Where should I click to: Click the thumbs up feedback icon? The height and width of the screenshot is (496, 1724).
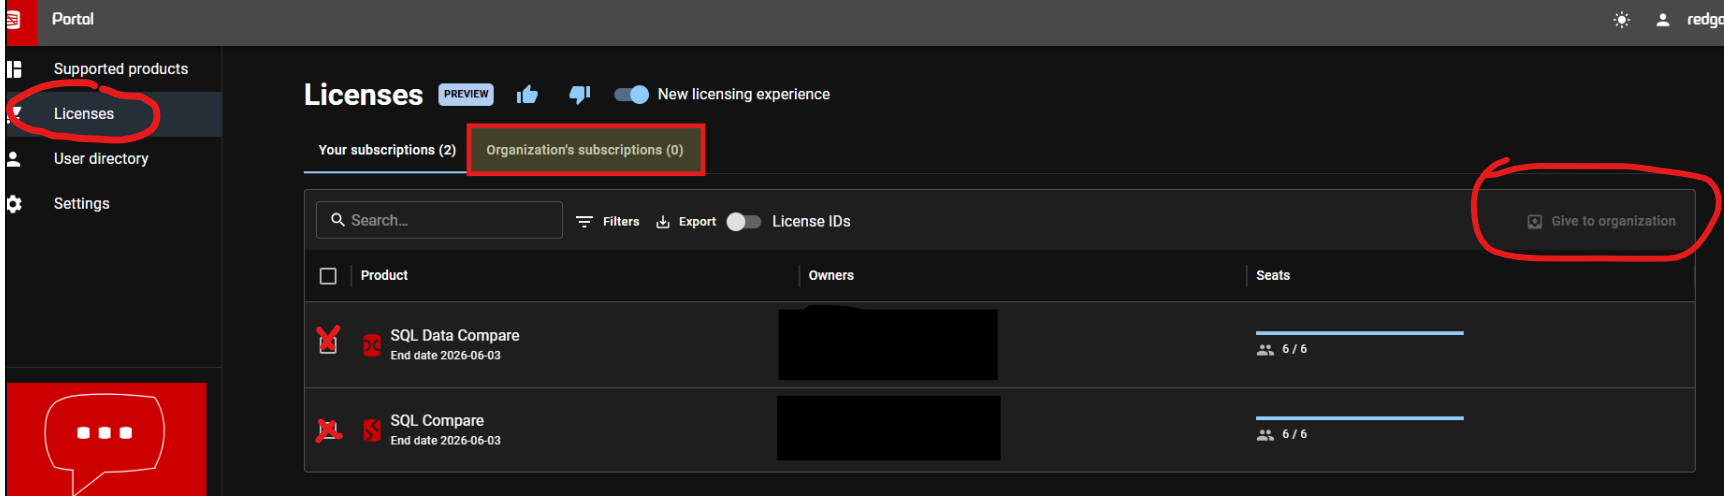point(527,95)
